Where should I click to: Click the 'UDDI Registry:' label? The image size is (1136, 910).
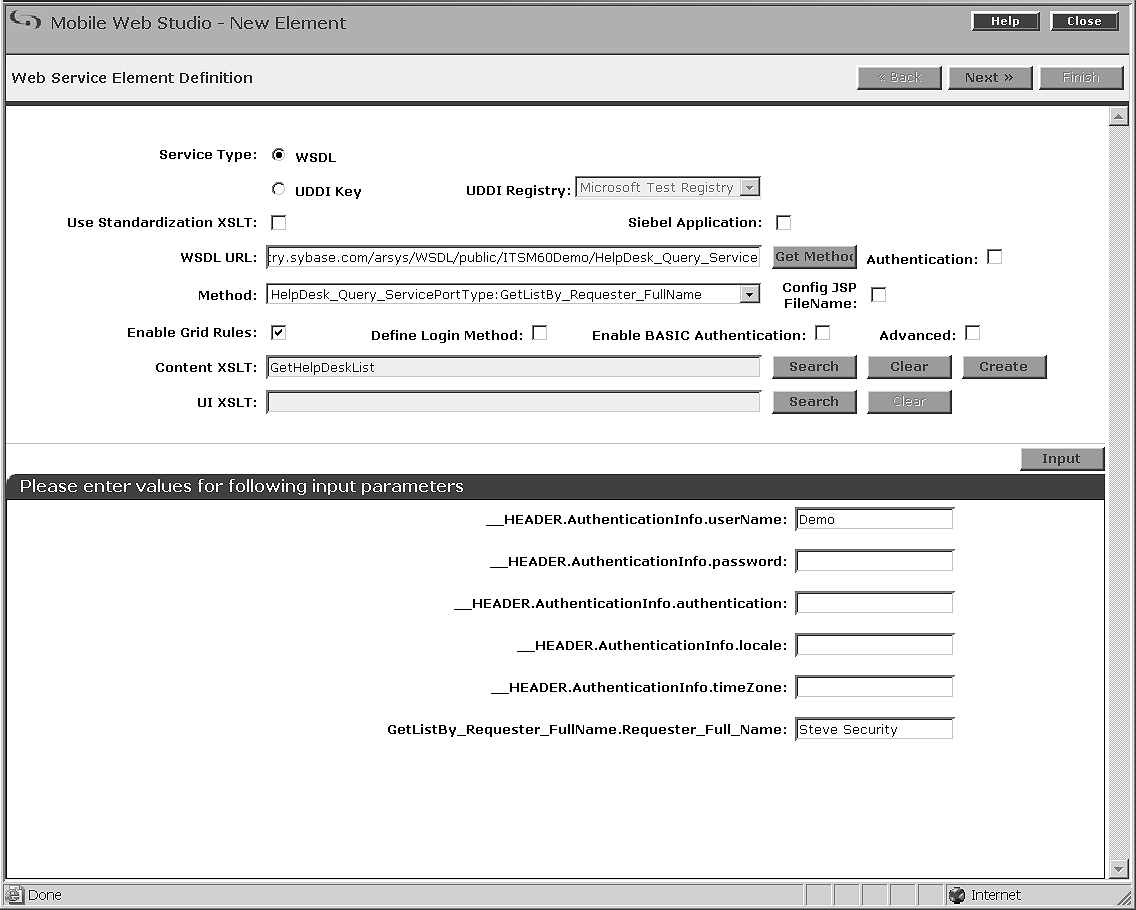coord(518,191)
